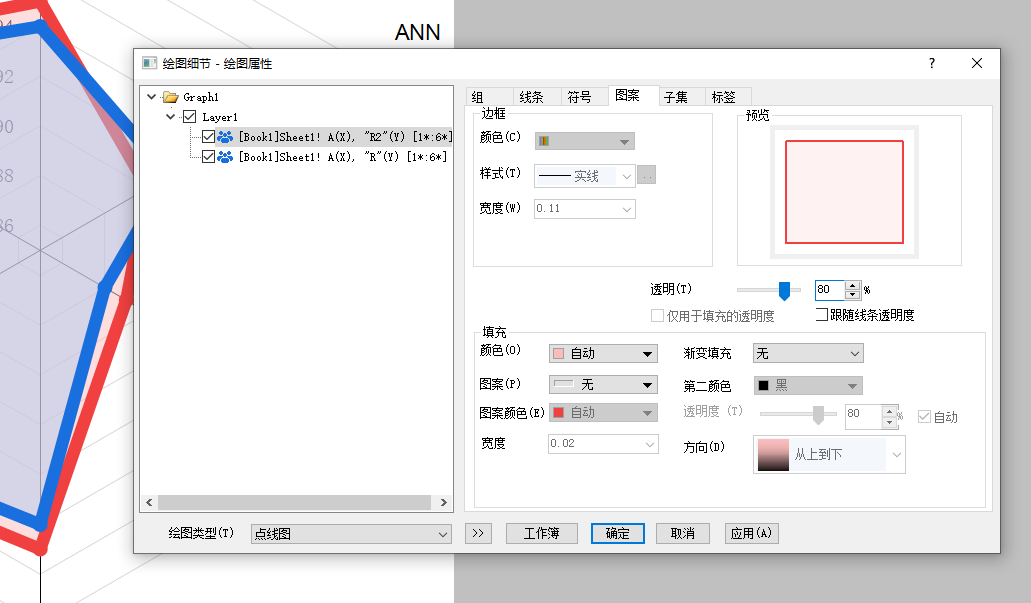The width and height of the screenshot is (1031, 603).
Task: Click the ANN title on the graph
Action: pos(418,32)
